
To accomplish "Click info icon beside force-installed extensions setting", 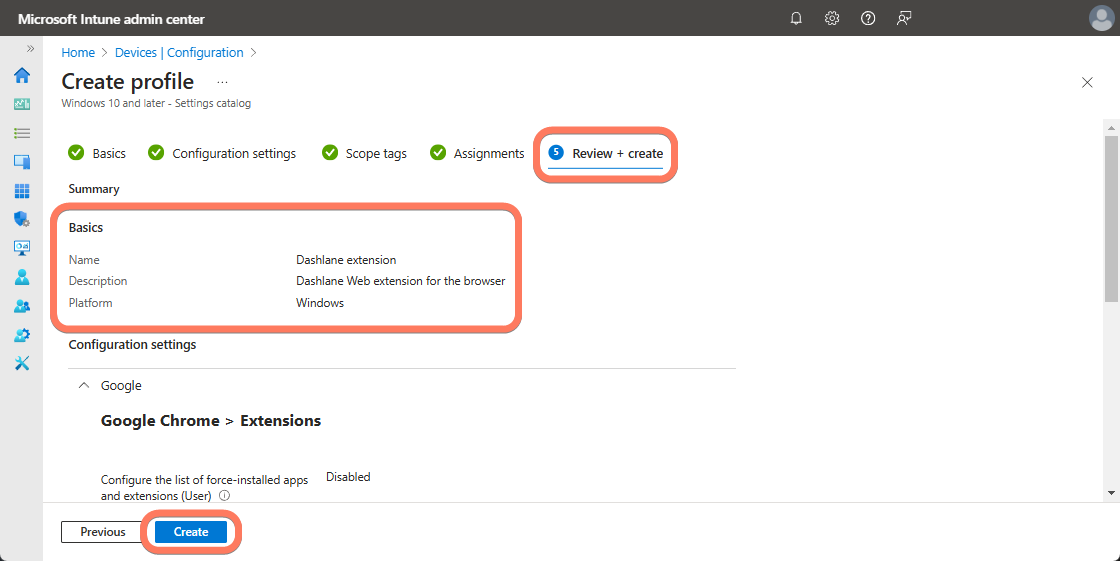I will (x=225, y=495).
